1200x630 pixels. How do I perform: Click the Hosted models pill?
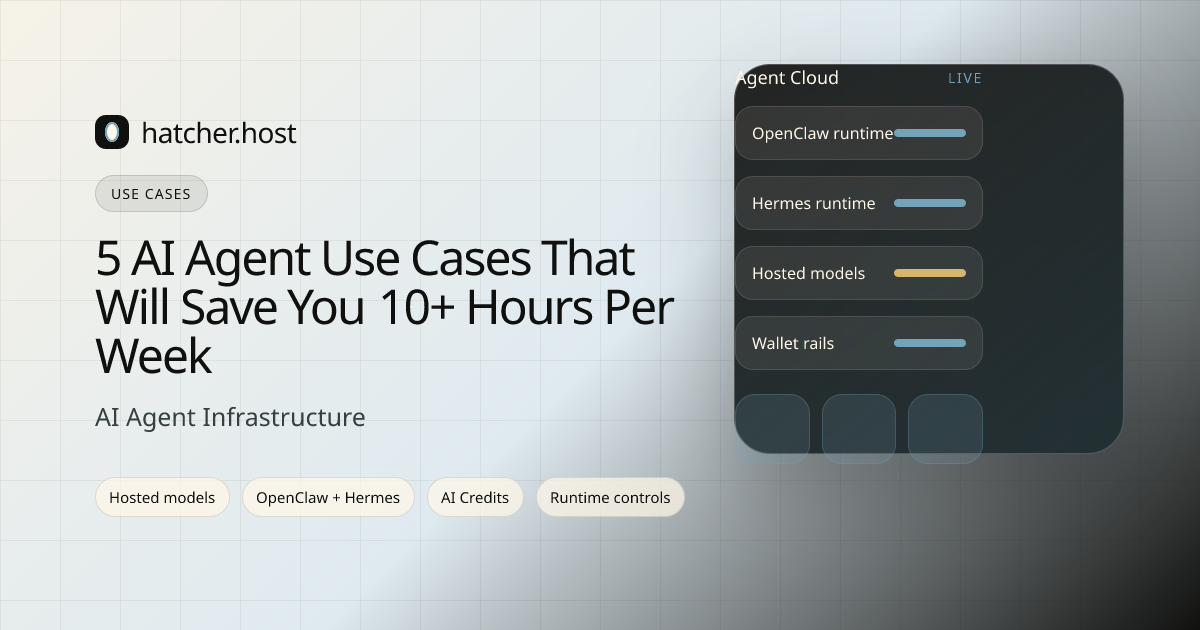point(162,497)
